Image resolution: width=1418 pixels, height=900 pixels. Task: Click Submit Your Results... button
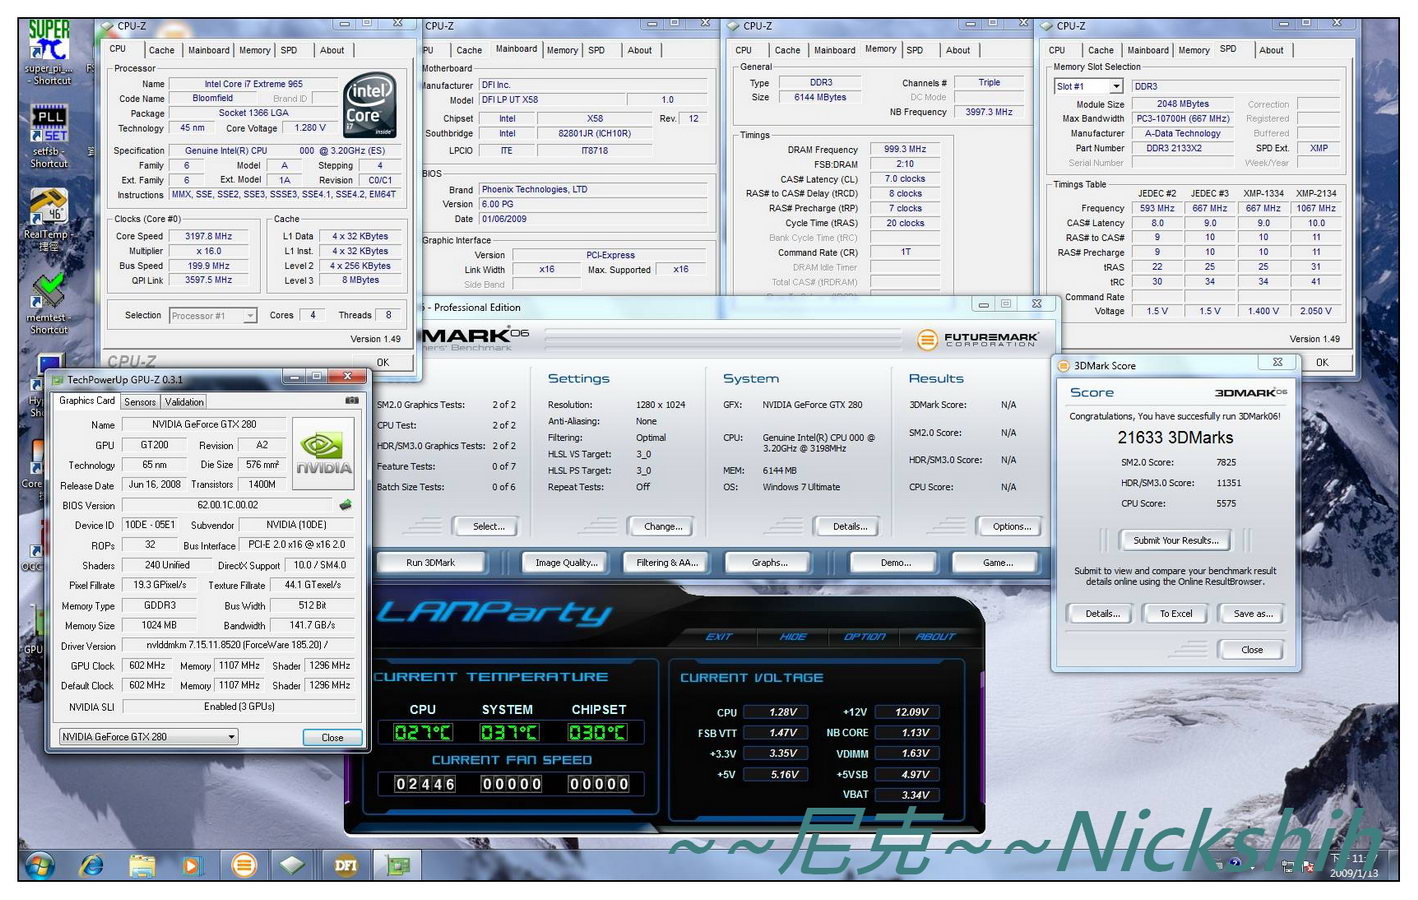1176,540
